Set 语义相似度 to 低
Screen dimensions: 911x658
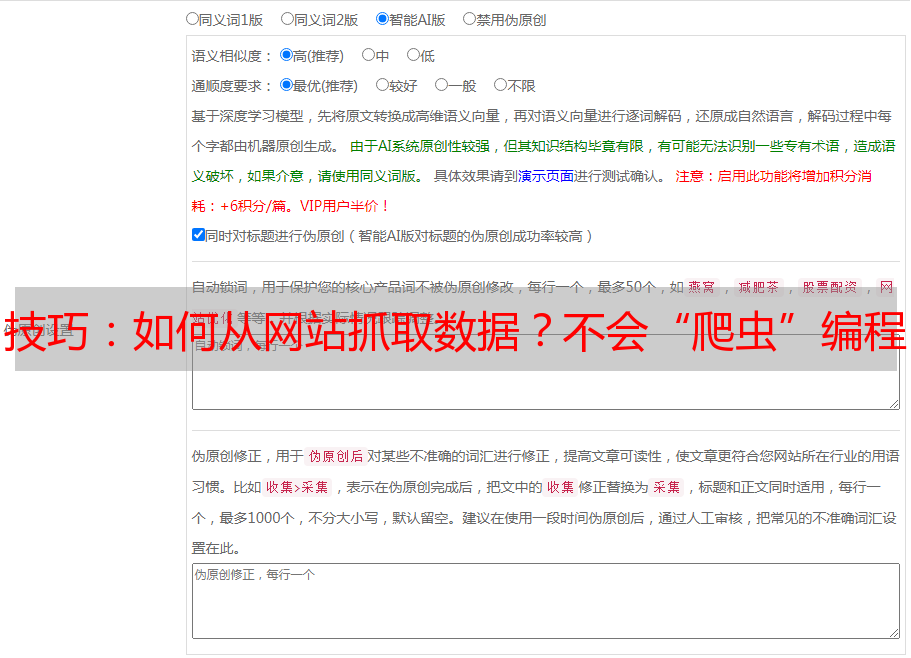click(413, 55)
